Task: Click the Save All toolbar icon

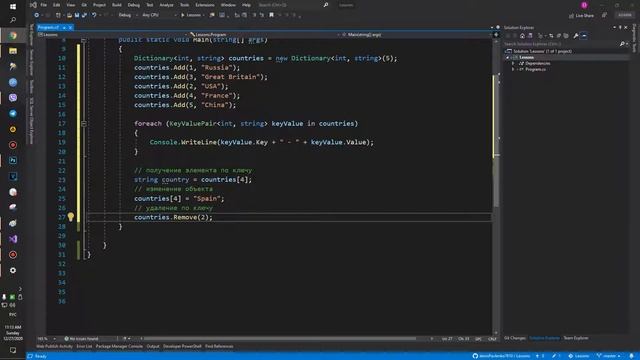Action: pos(84,15)
